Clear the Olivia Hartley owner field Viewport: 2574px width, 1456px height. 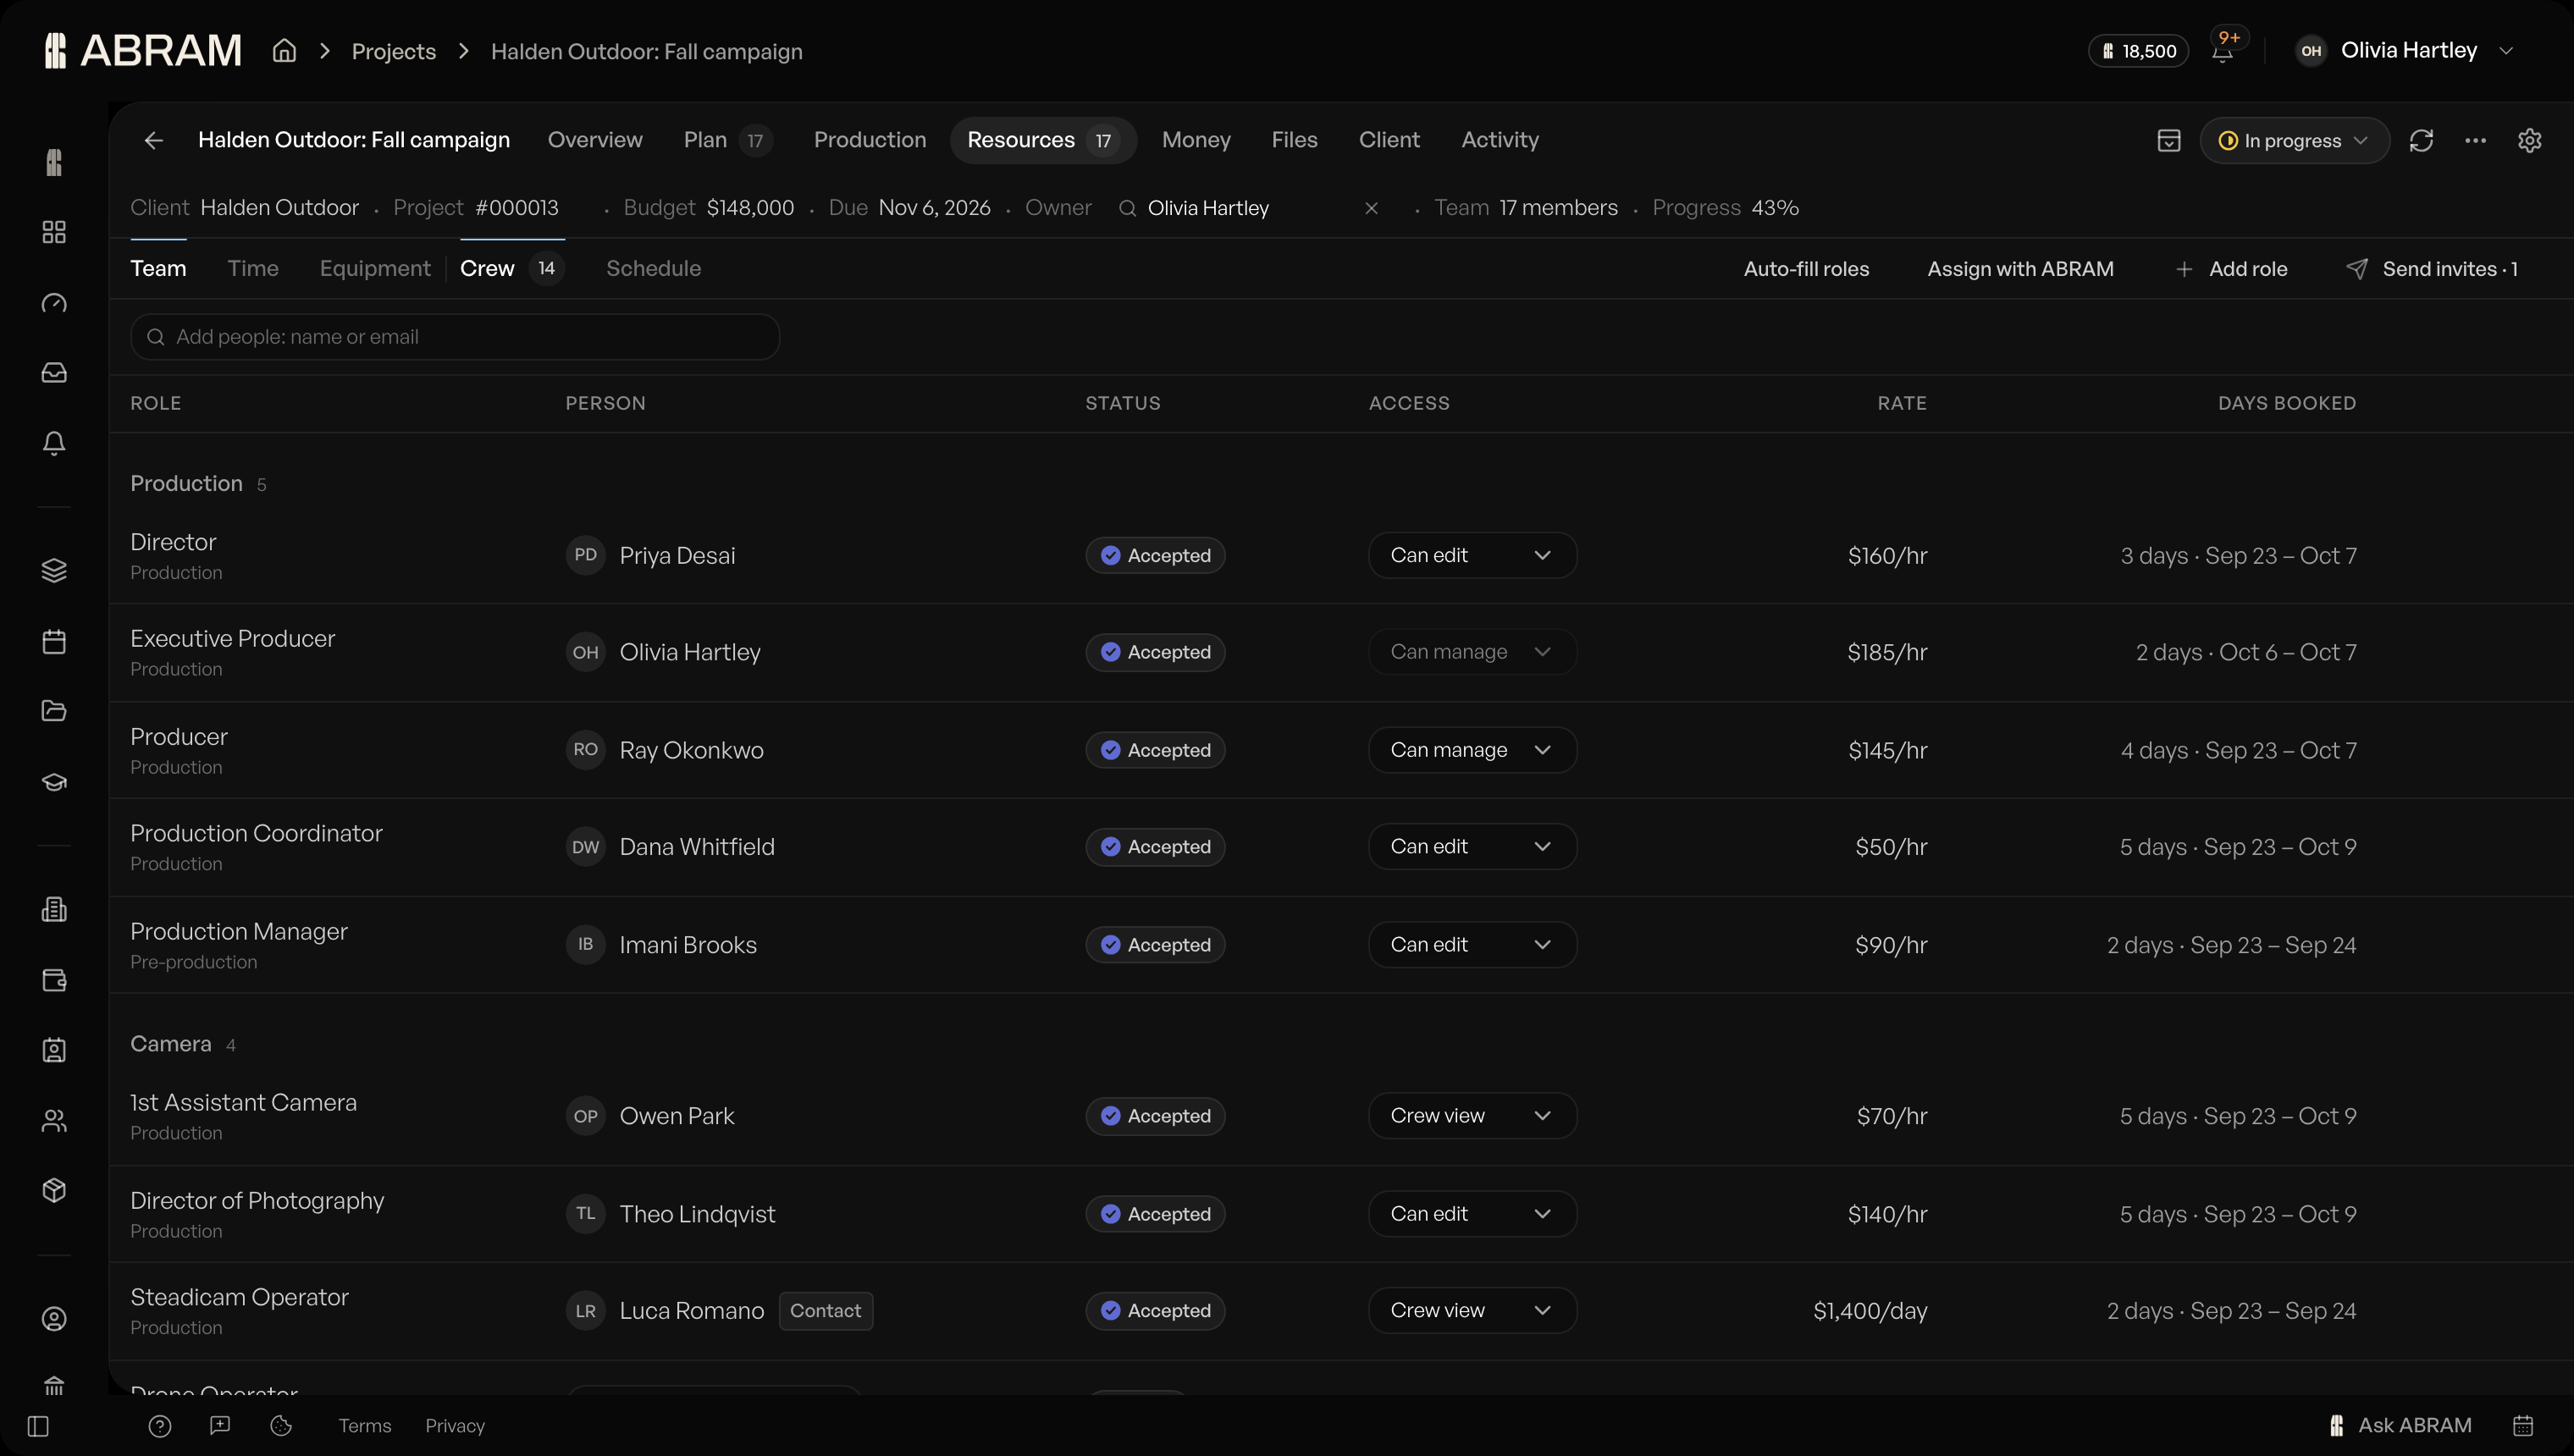coord(1371,208)
